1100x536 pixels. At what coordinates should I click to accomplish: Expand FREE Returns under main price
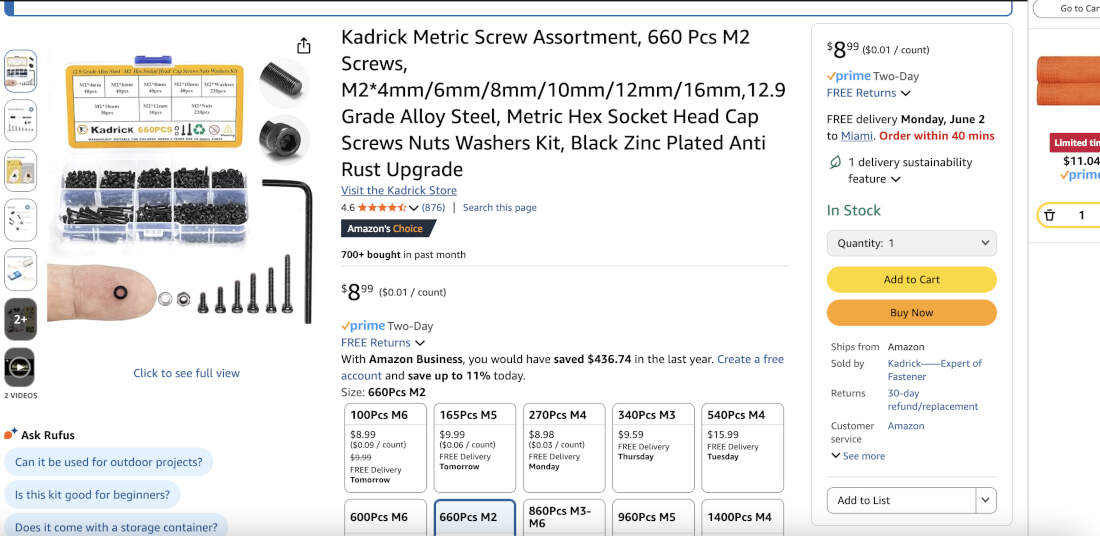[383, 342]
